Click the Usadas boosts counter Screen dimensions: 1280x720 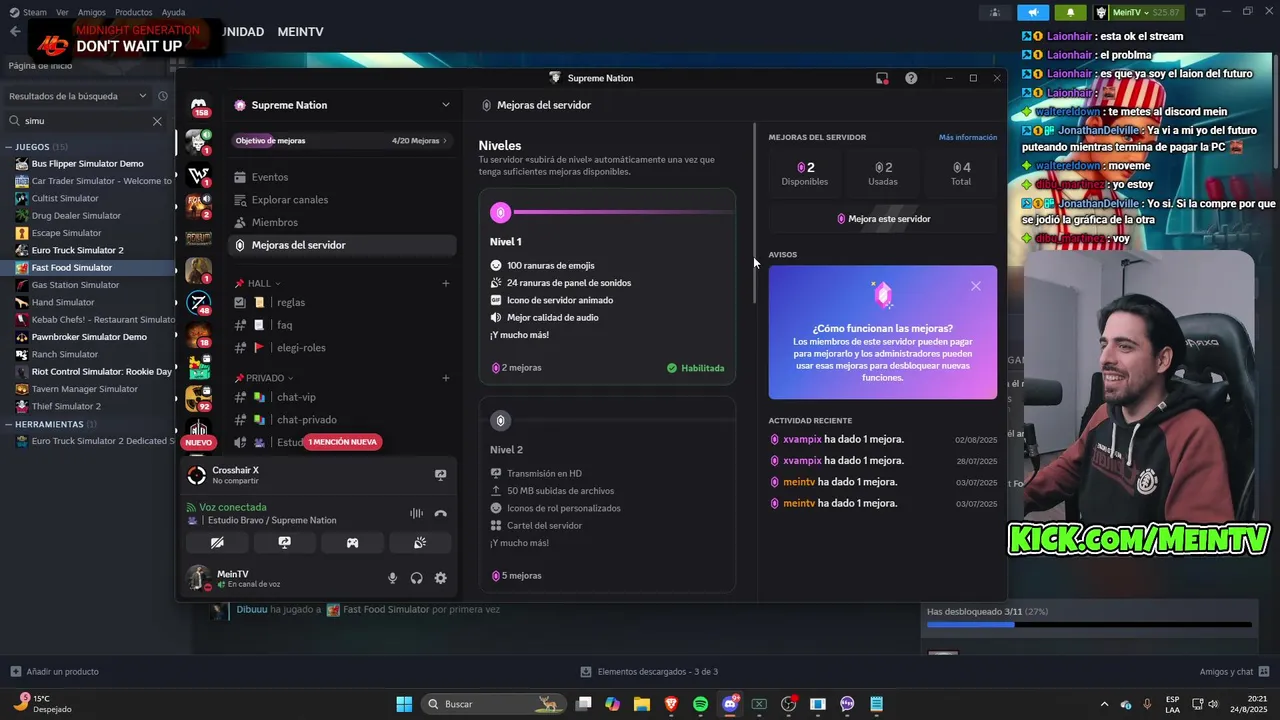(883, 173)
